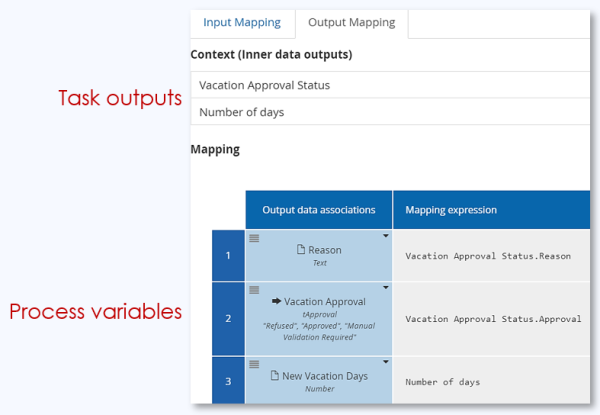This screenshot has height=415, width=600.
Task: Select row number 1 in the mapping table
Action: point(228,255)
